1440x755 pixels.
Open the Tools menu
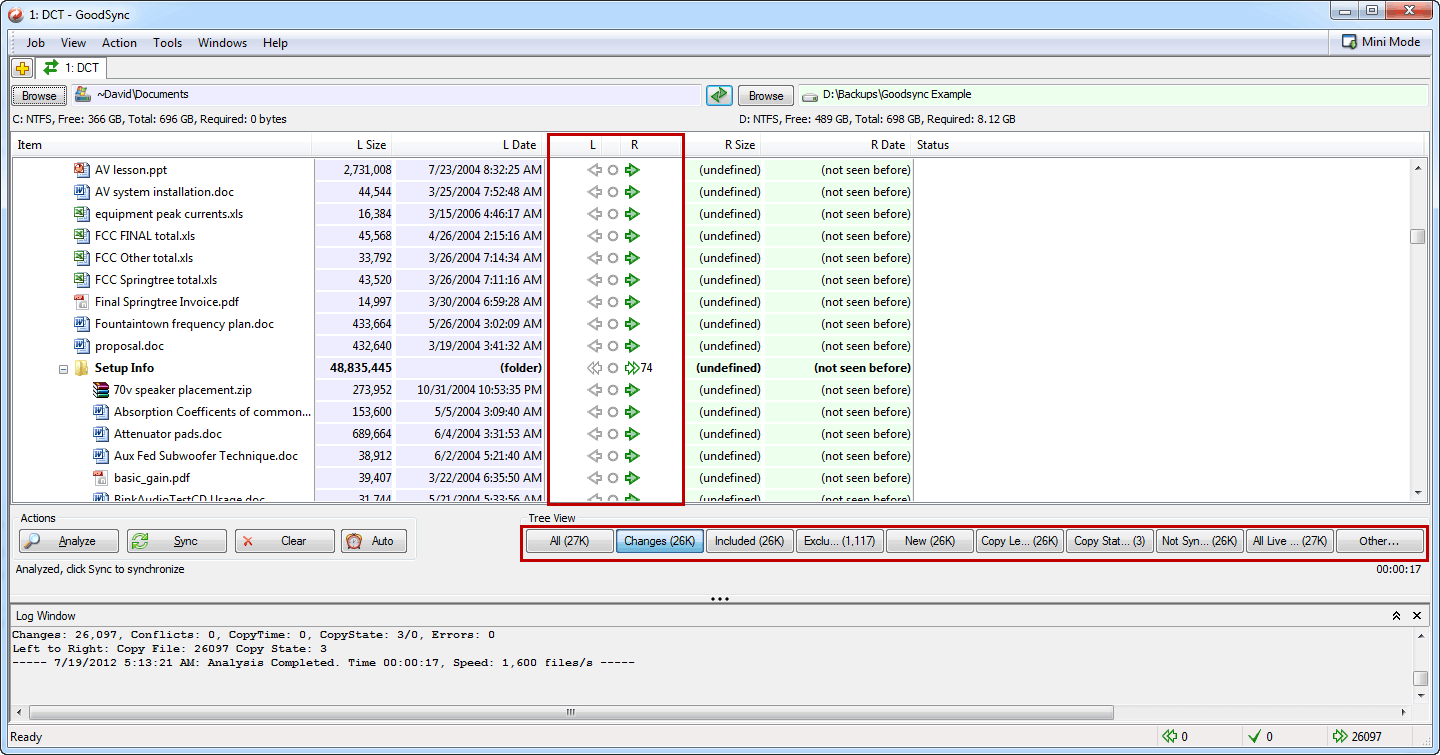coord(167,43)
